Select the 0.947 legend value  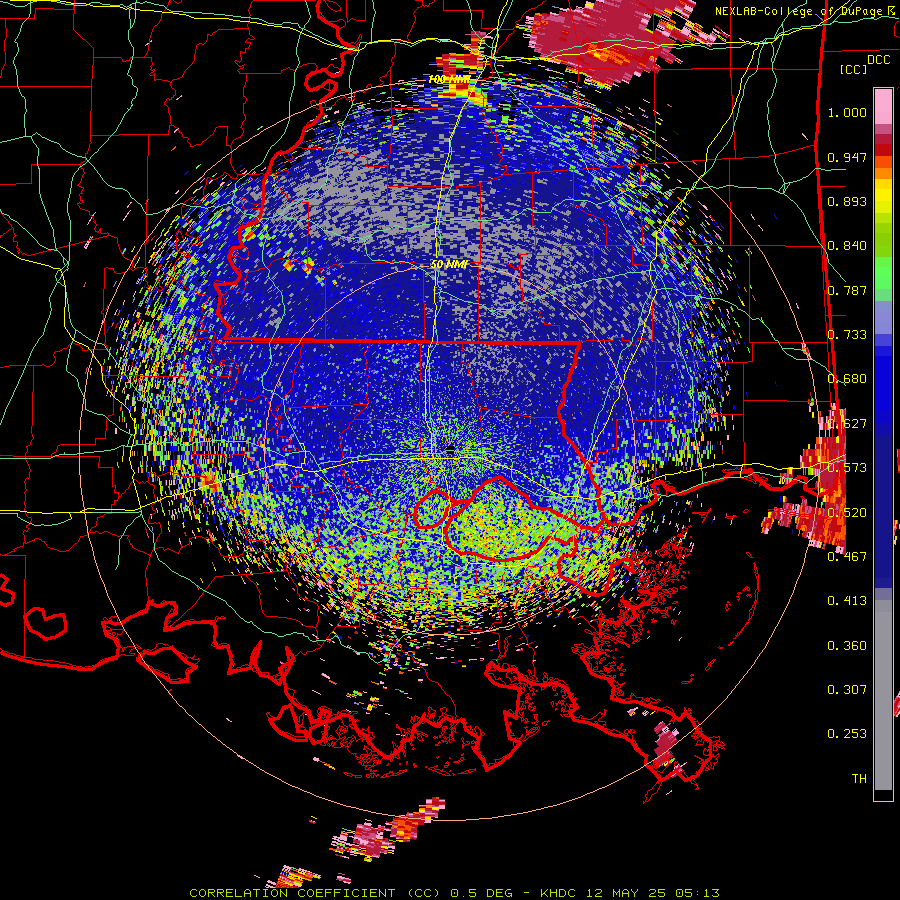[x=847, y=157]
